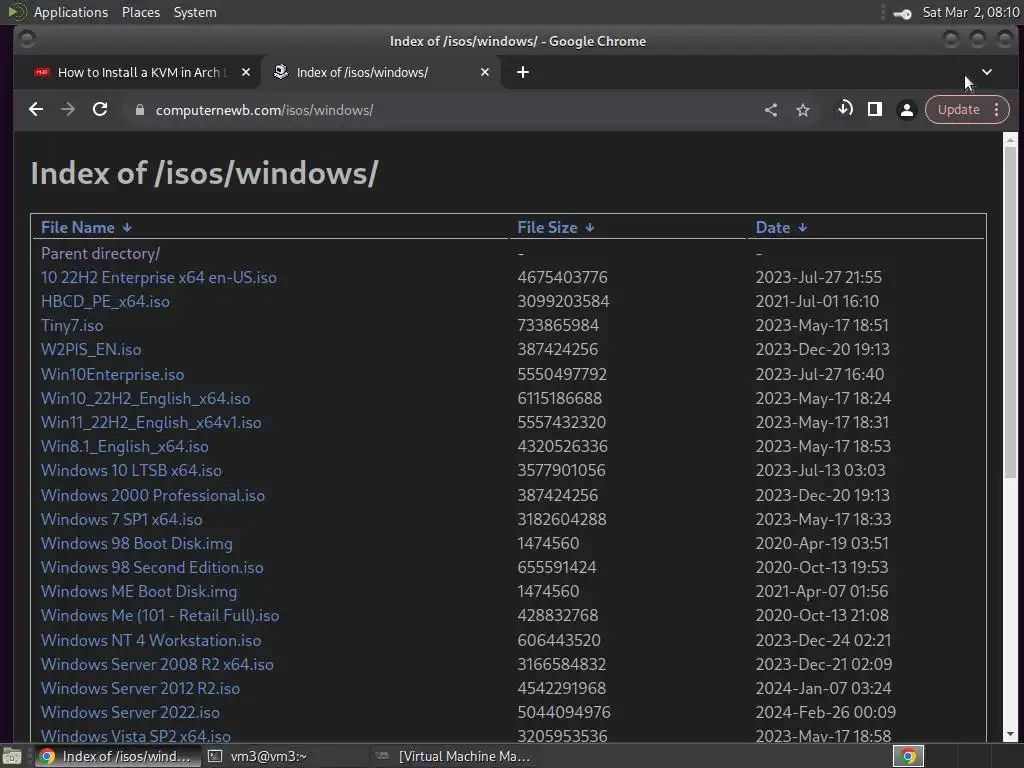The image size is (1024, 768).
Task: Download HBCD_PE_x64.iso
Action: click(105, 302)
